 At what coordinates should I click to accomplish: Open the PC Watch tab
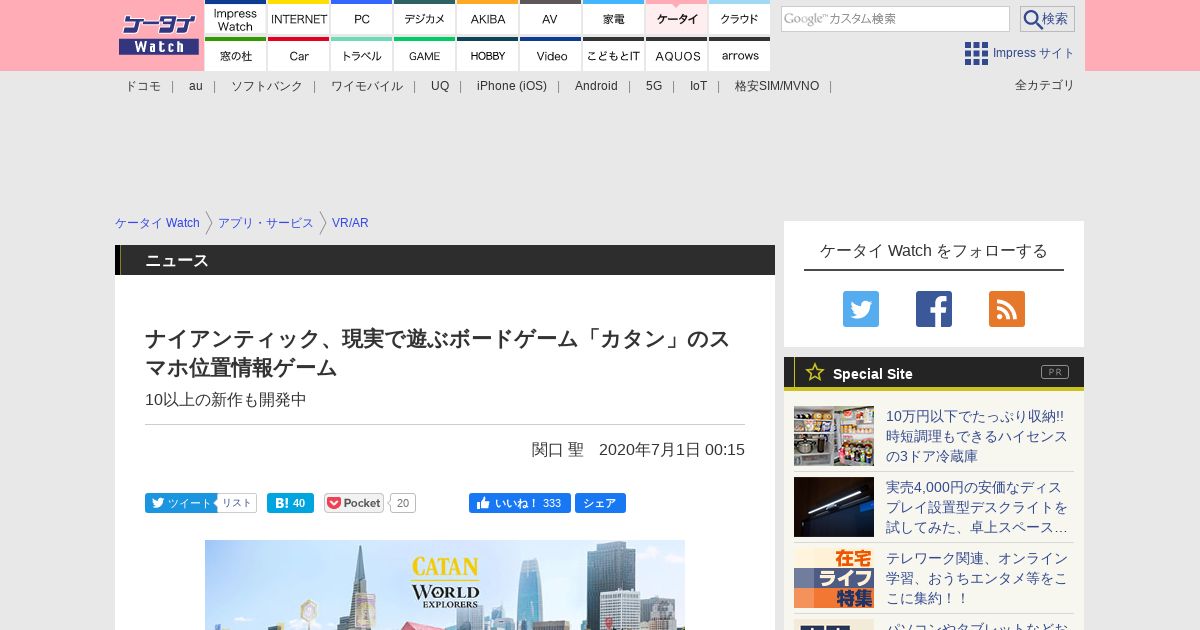coord(362,19)
